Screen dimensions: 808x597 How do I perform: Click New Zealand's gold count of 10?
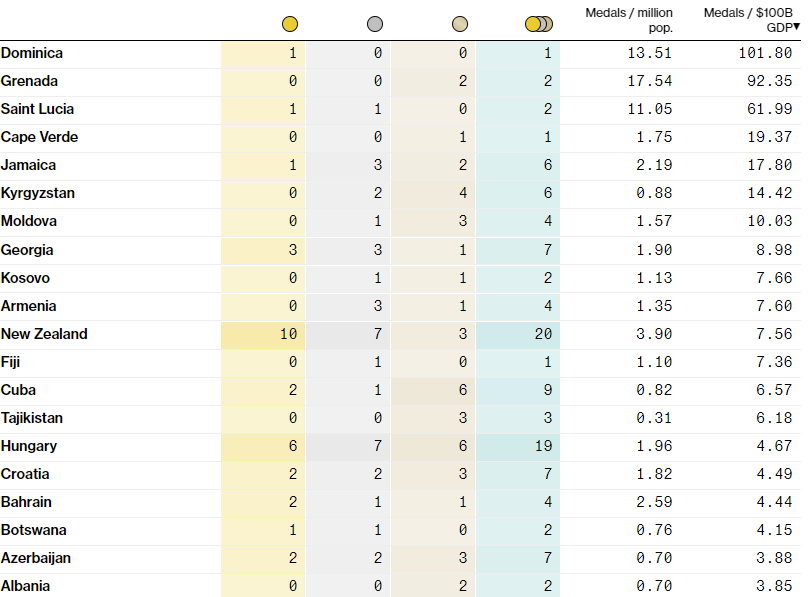coord(289,334)
